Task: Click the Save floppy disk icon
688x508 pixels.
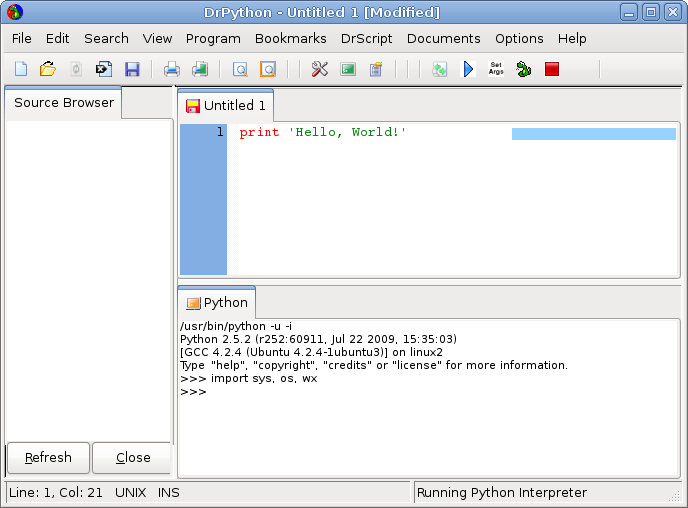Action: click(x=132, y=69)
